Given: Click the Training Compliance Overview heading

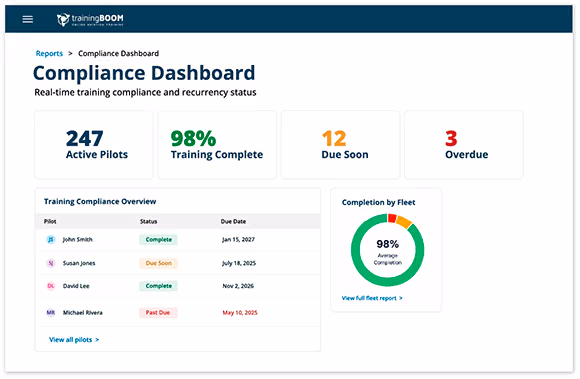Looking at the screenshot, I should [x=100, y=202].
